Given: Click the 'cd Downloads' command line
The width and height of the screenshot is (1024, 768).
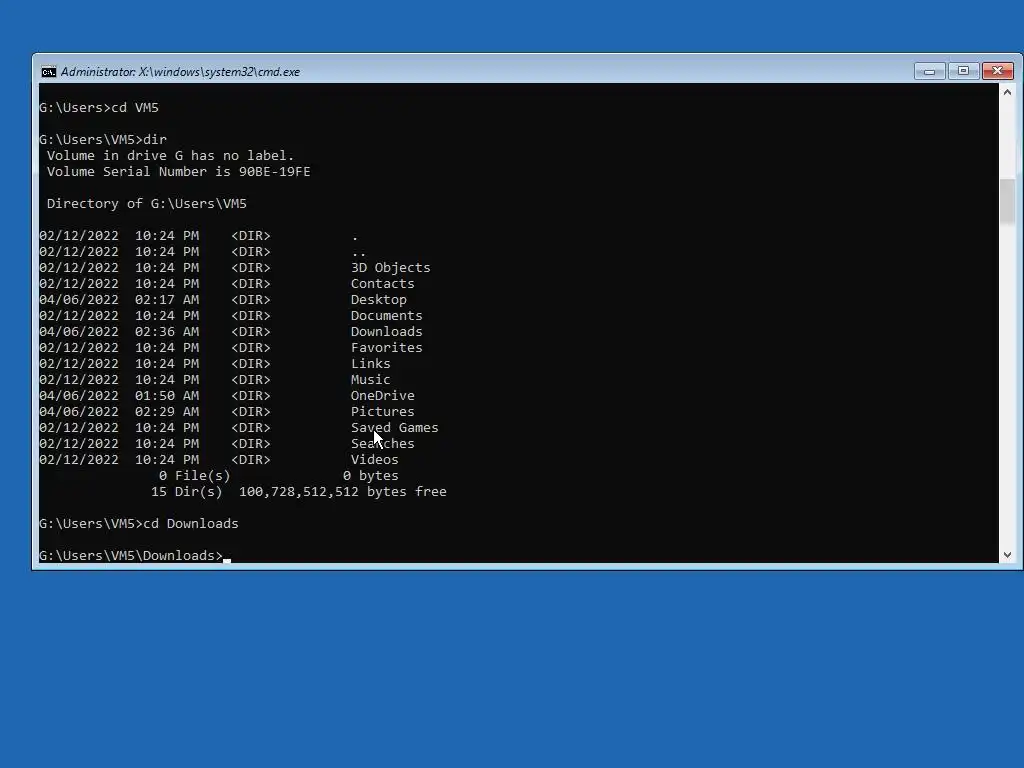Looking at the screenshot, I should [139, 524].
